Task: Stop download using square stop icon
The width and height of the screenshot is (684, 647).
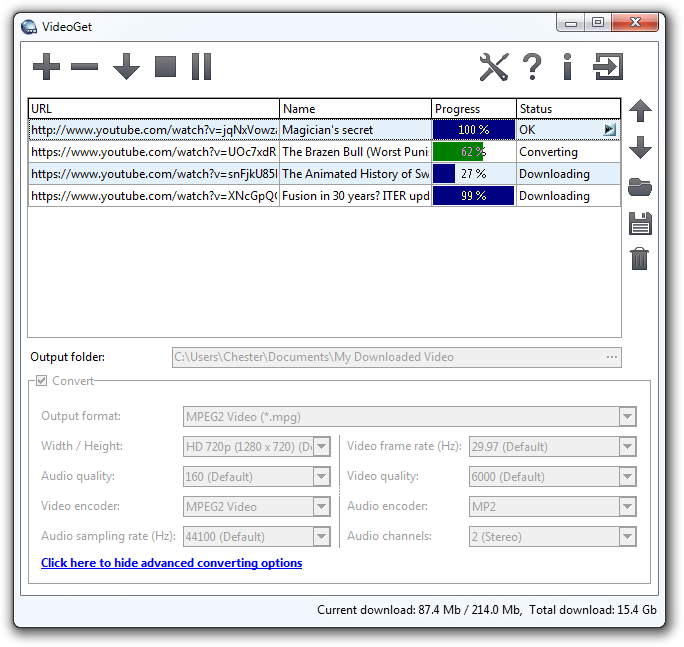Action: pyautogui.click(x=166, y=67)
